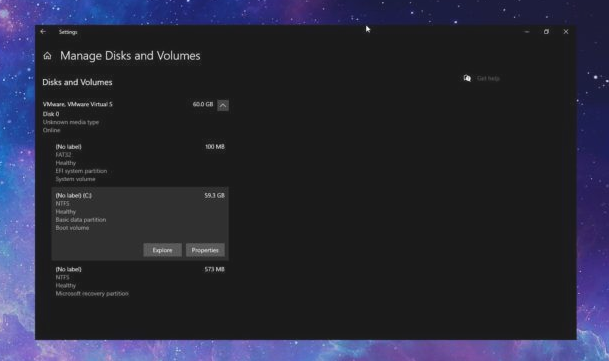Restore down the Settings window
This screenshot has width=609, height=361.
tap(546, 32)
